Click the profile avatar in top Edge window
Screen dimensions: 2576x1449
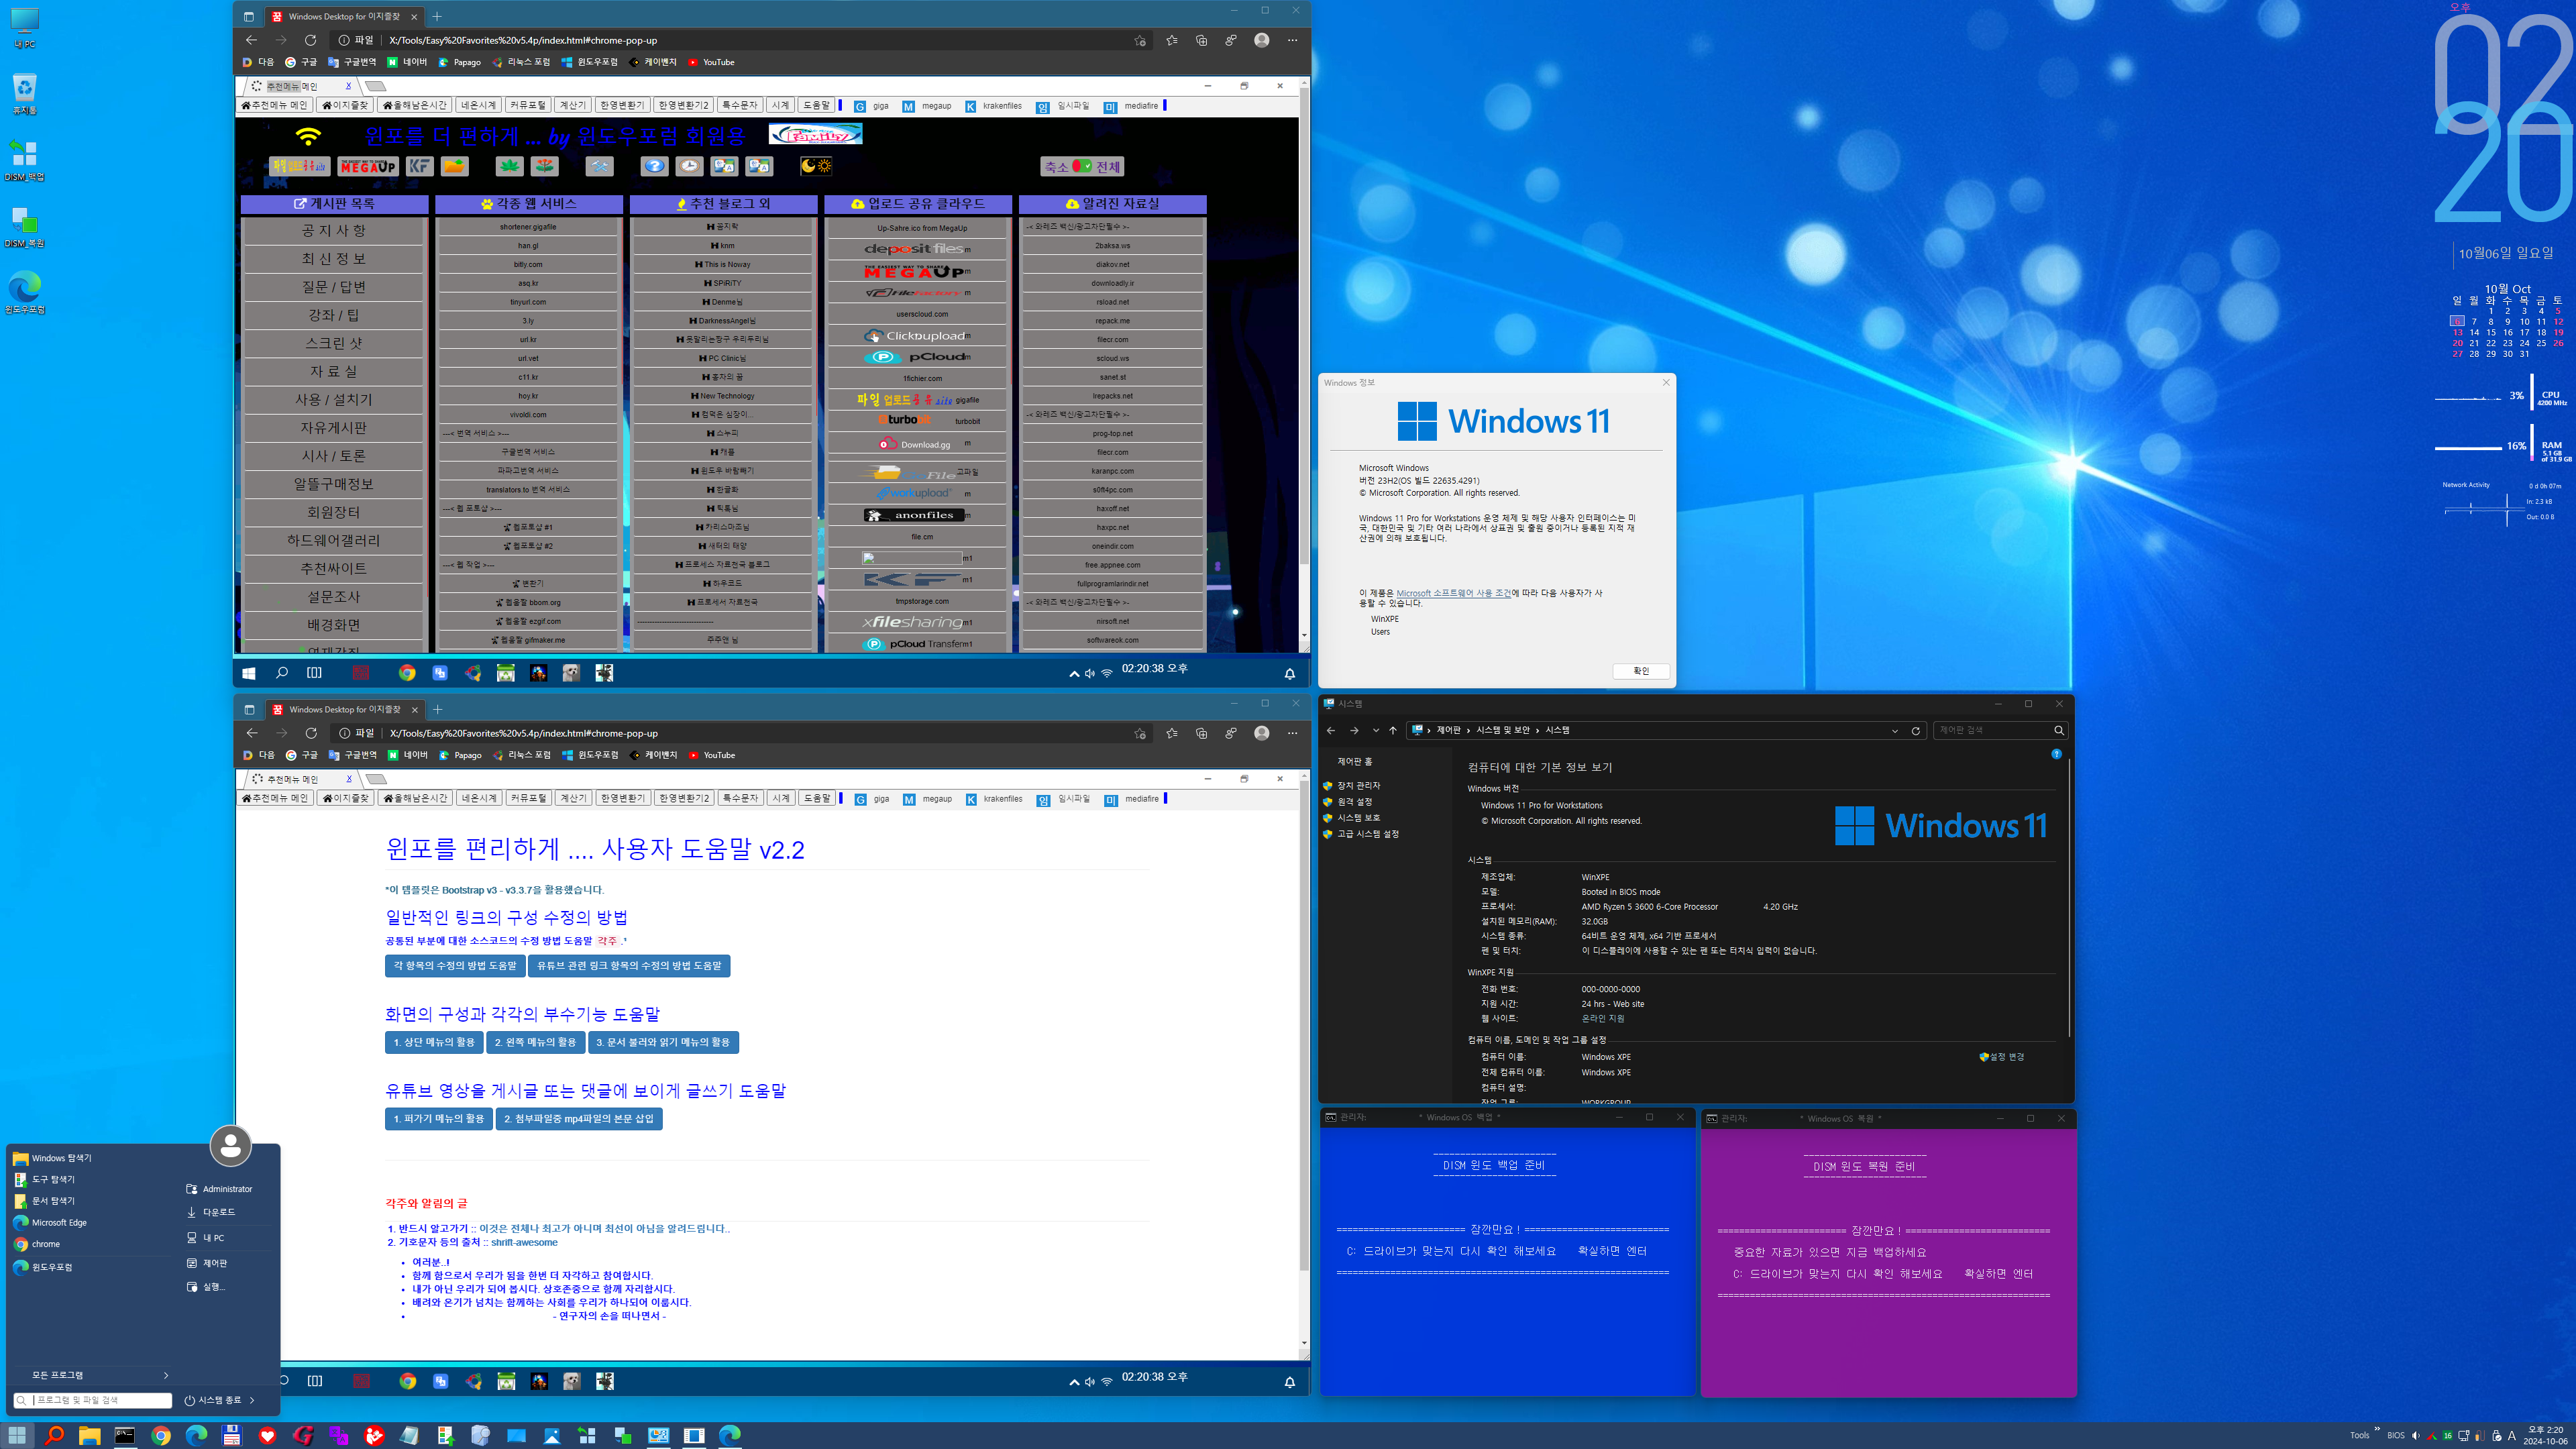click(1262, 40)
